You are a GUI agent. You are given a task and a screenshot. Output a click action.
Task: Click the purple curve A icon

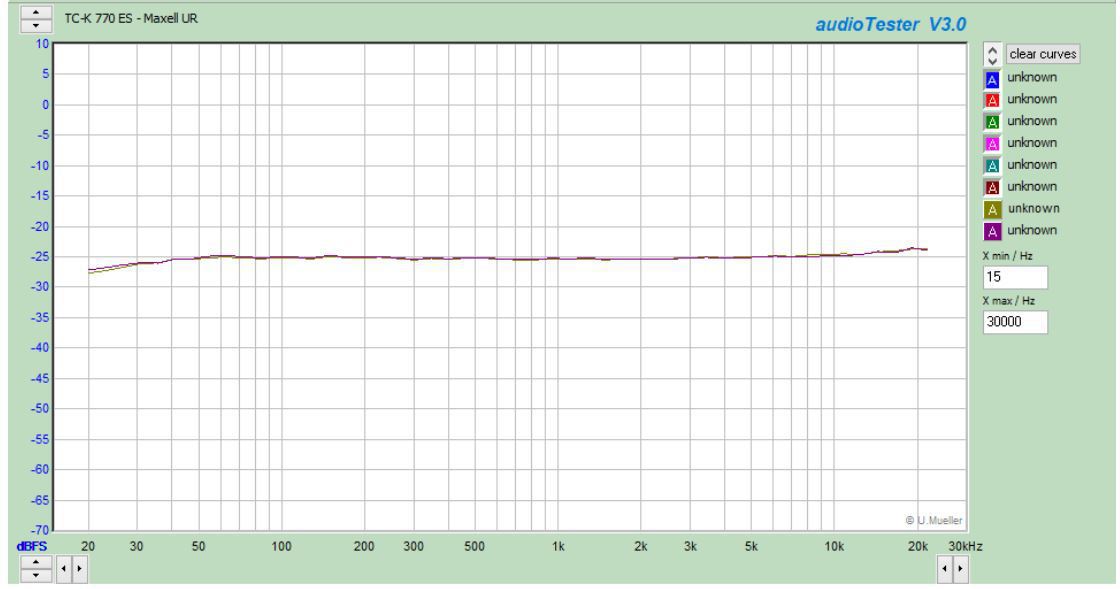coord(992,231)
